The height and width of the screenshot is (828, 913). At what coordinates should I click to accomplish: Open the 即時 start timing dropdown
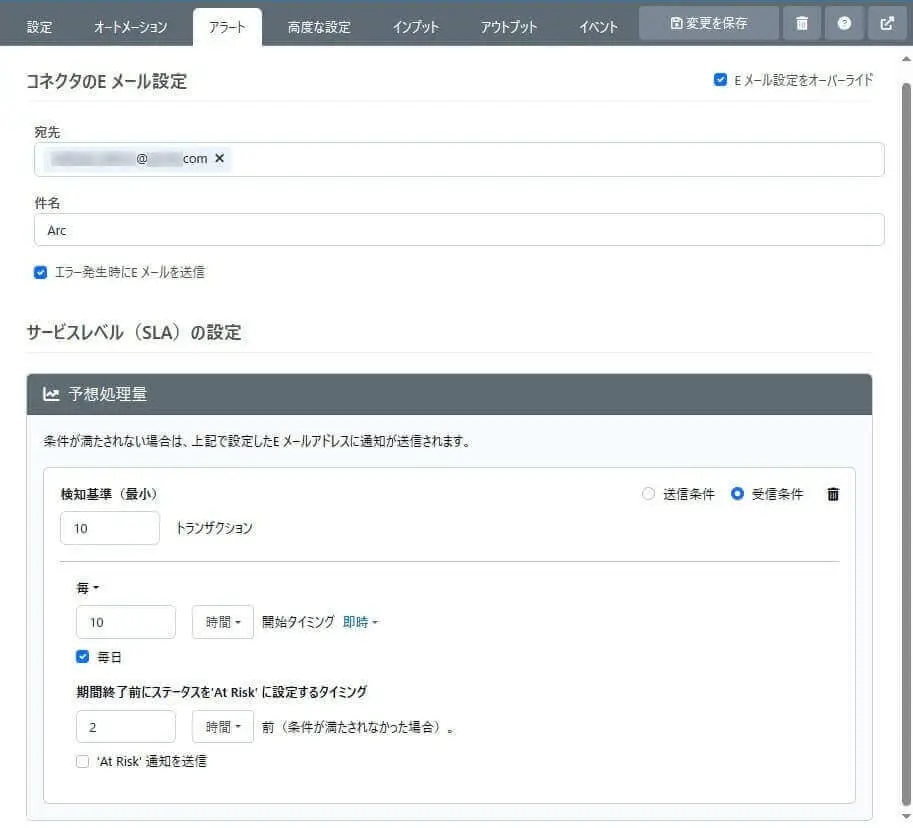click(360, 622)
